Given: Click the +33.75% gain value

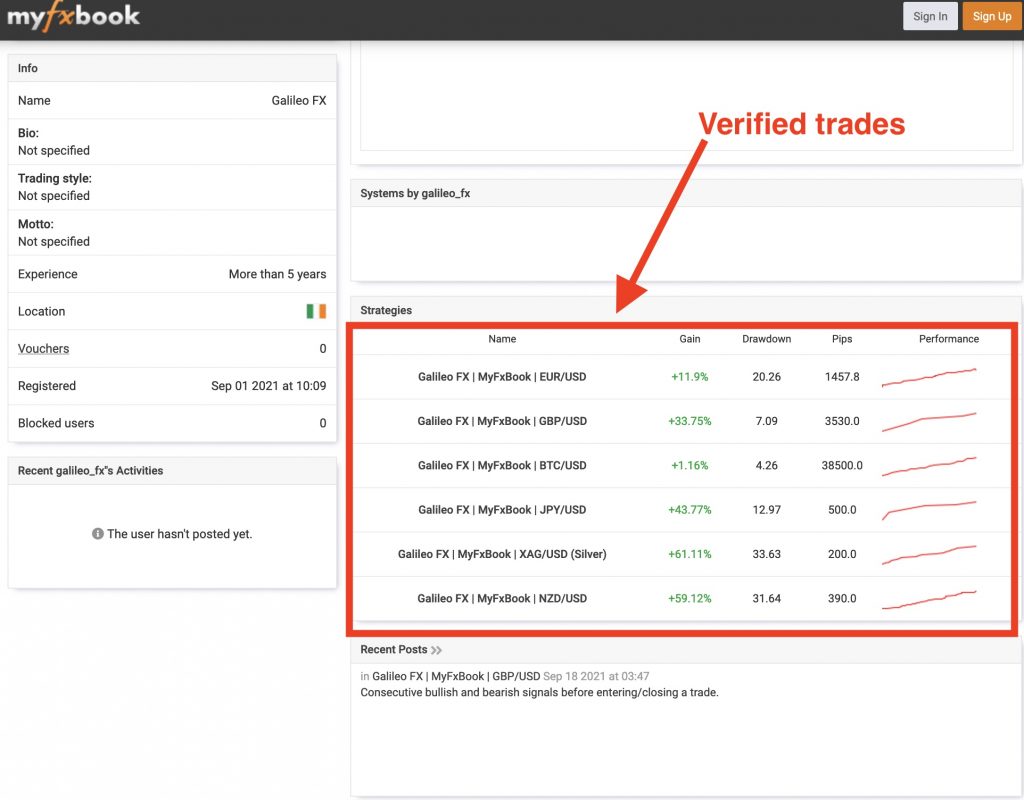Looking at the screenshot, I should tap(689, 421).
